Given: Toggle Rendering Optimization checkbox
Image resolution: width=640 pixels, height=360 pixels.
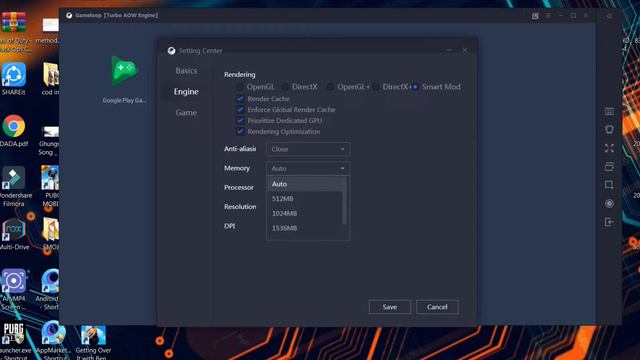Looking at the screenshot, I should (x=240, y=131).
